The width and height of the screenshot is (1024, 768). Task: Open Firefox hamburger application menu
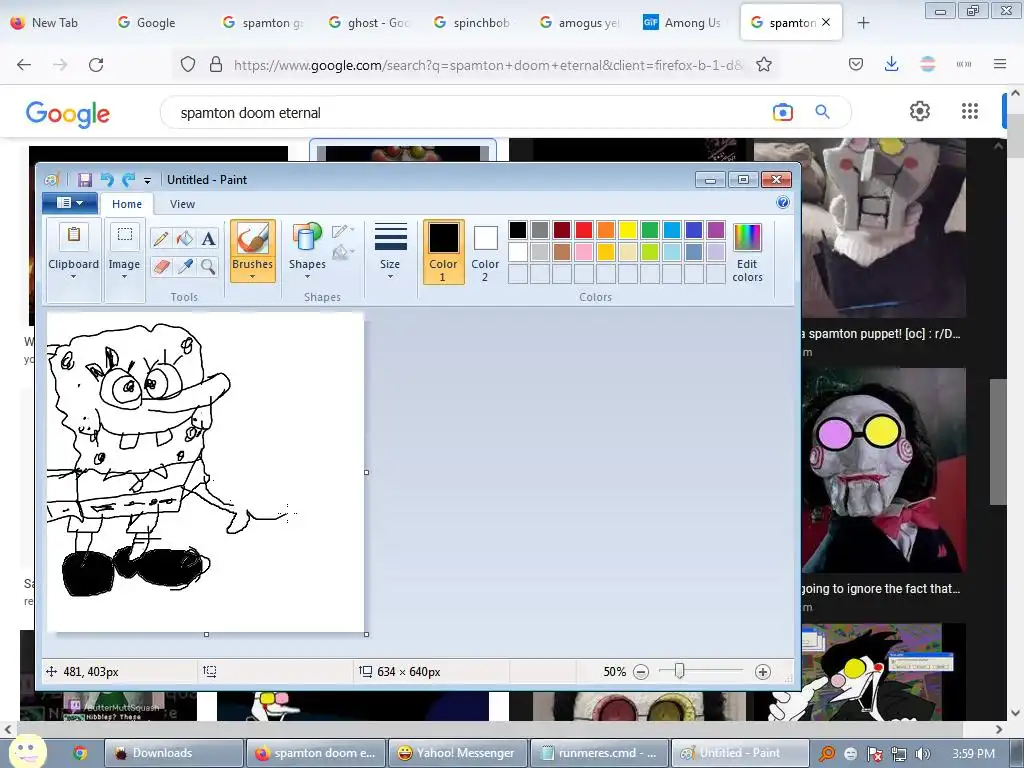click(1000, 64)
